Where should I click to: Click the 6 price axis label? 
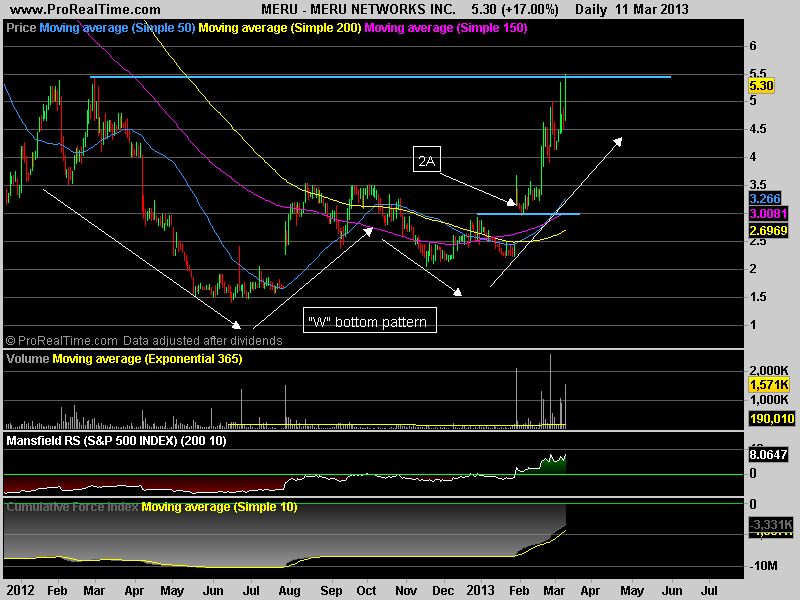point(753,46)
